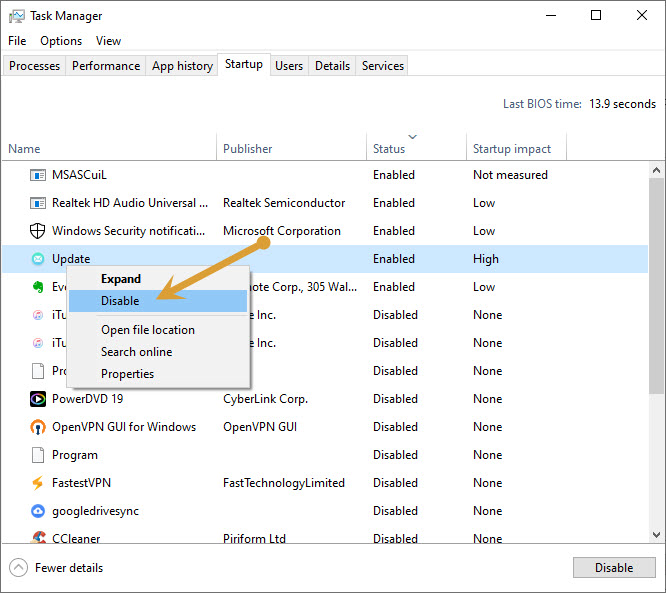Click the Disable button at bottom right

click(x=614, y=568)
